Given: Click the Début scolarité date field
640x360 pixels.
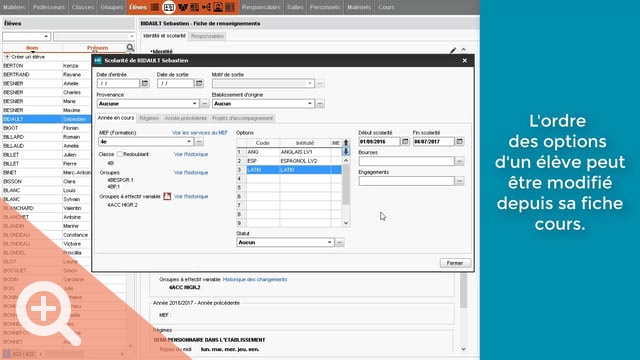Looking at the screenshot, I should (379, 141).
